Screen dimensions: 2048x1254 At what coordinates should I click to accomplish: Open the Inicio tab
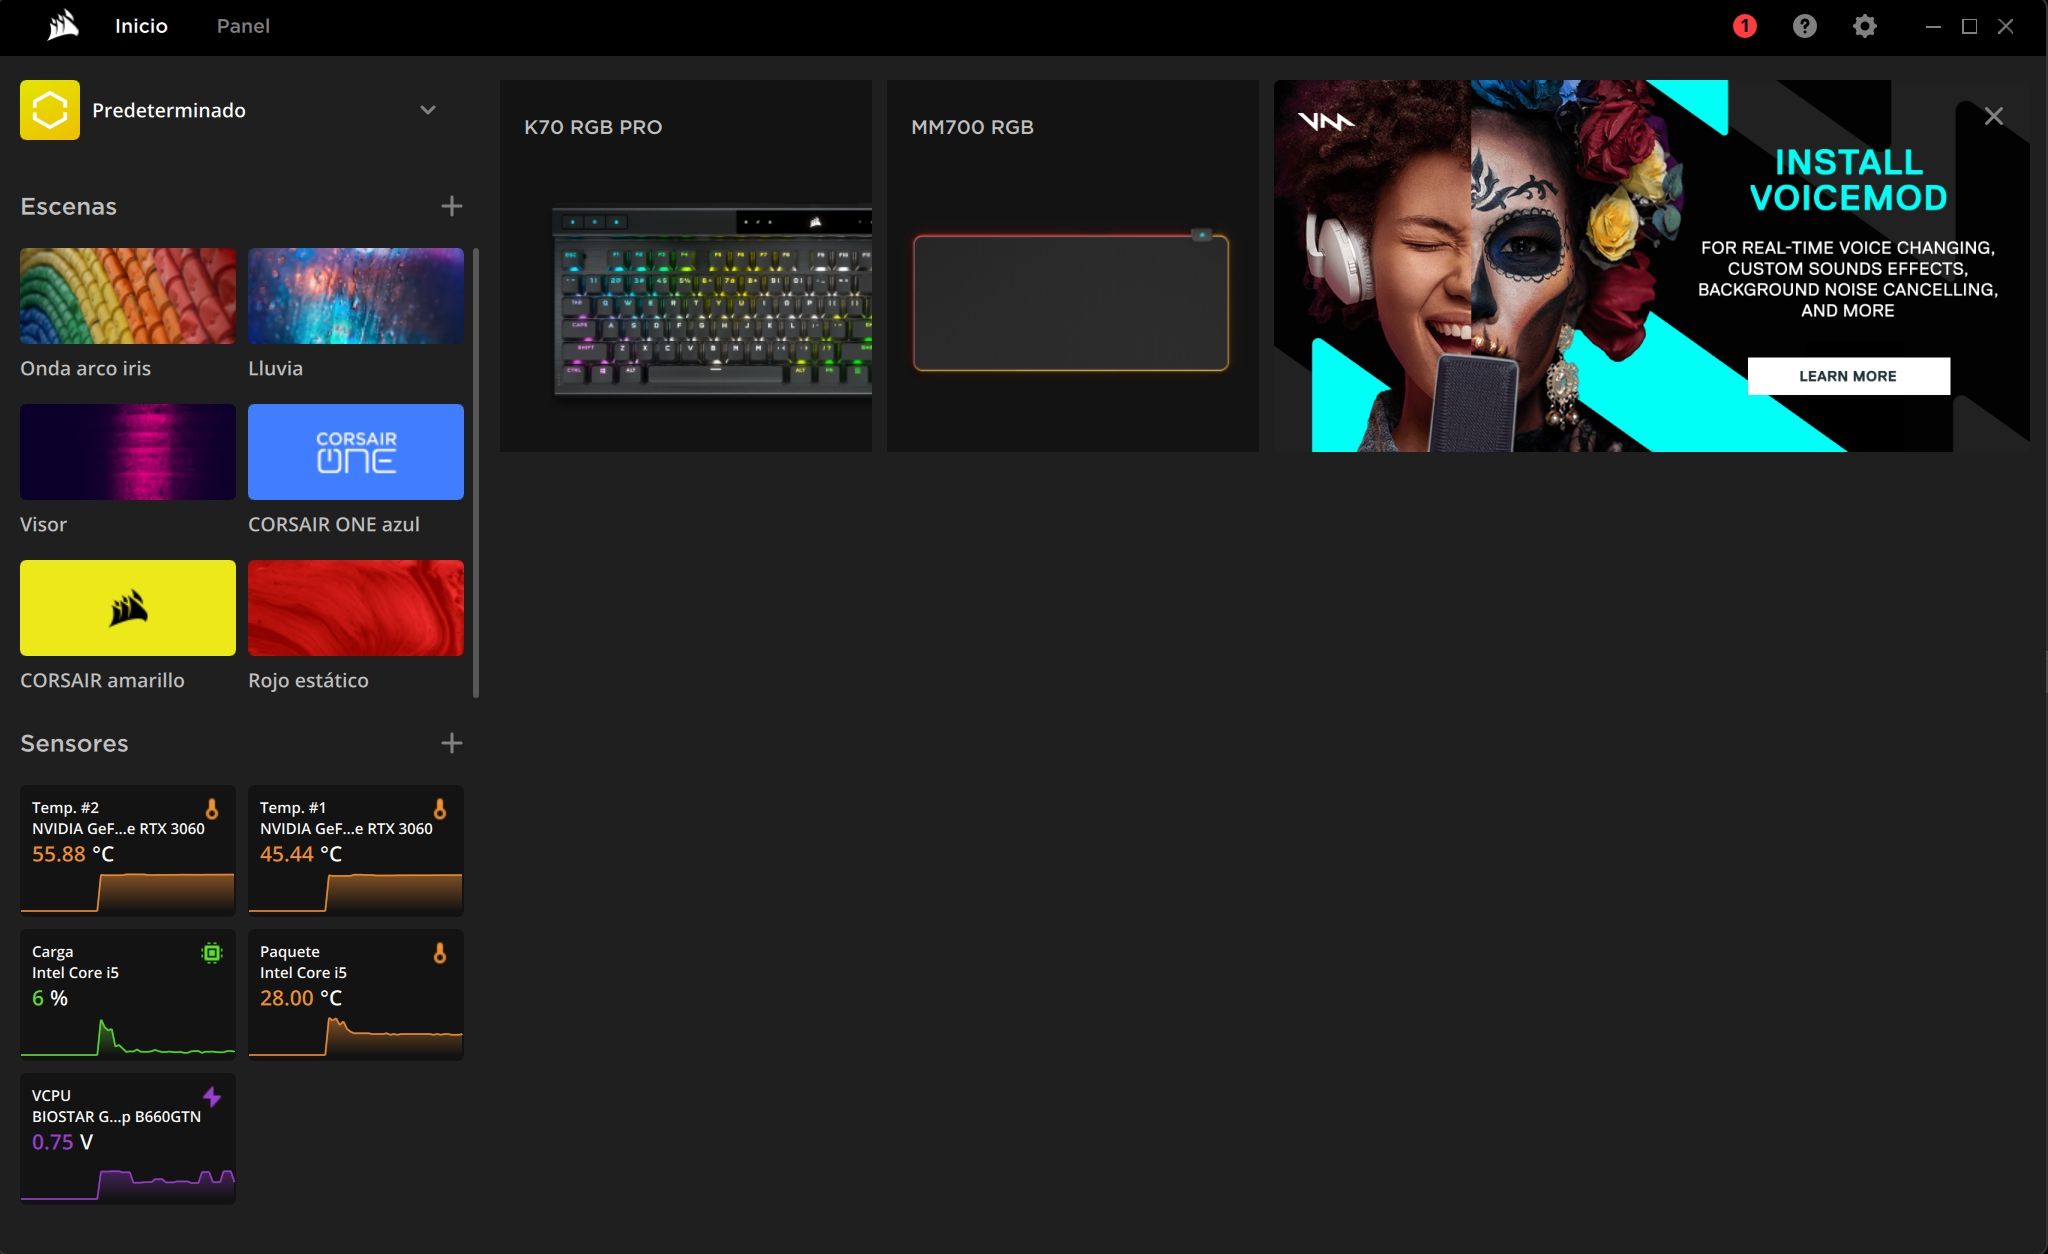tap(141, 26)
